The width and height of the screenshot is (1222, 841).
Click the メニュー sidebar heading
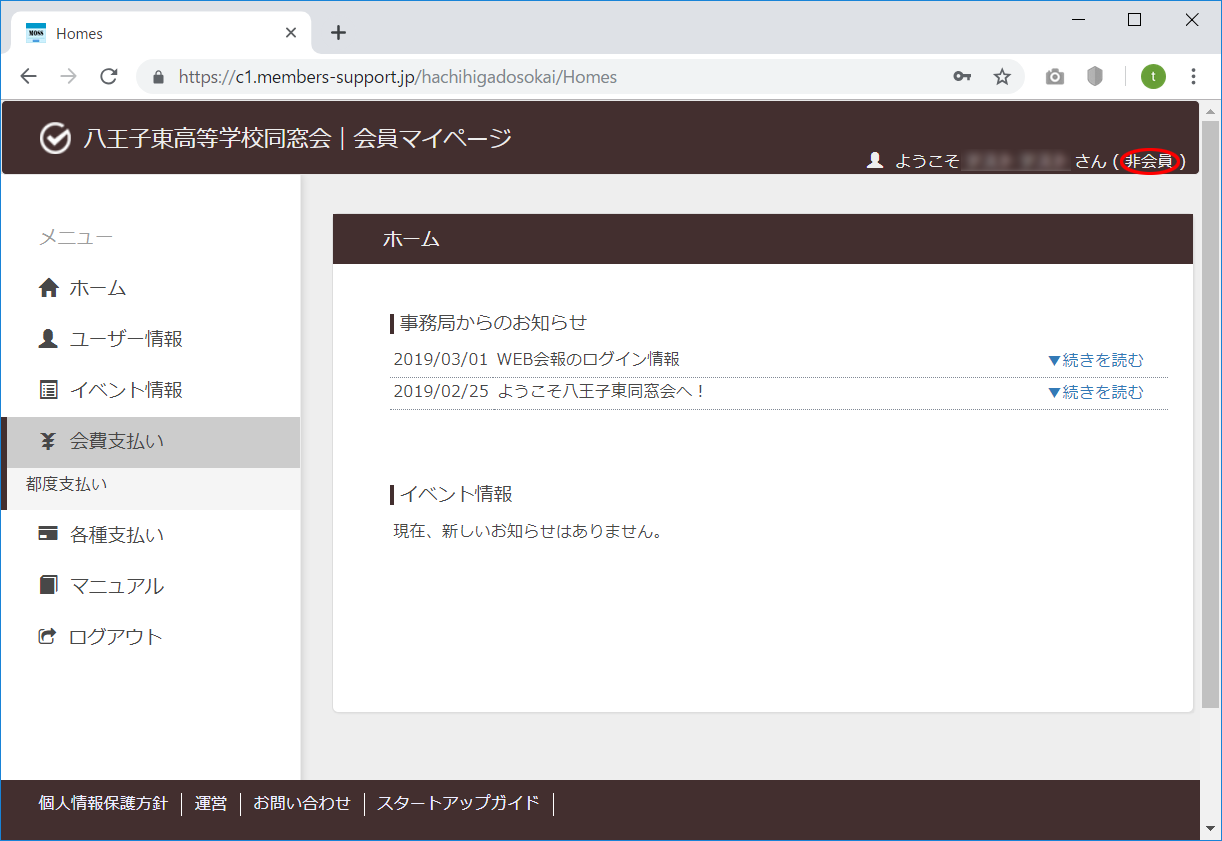tap(76, 237)
